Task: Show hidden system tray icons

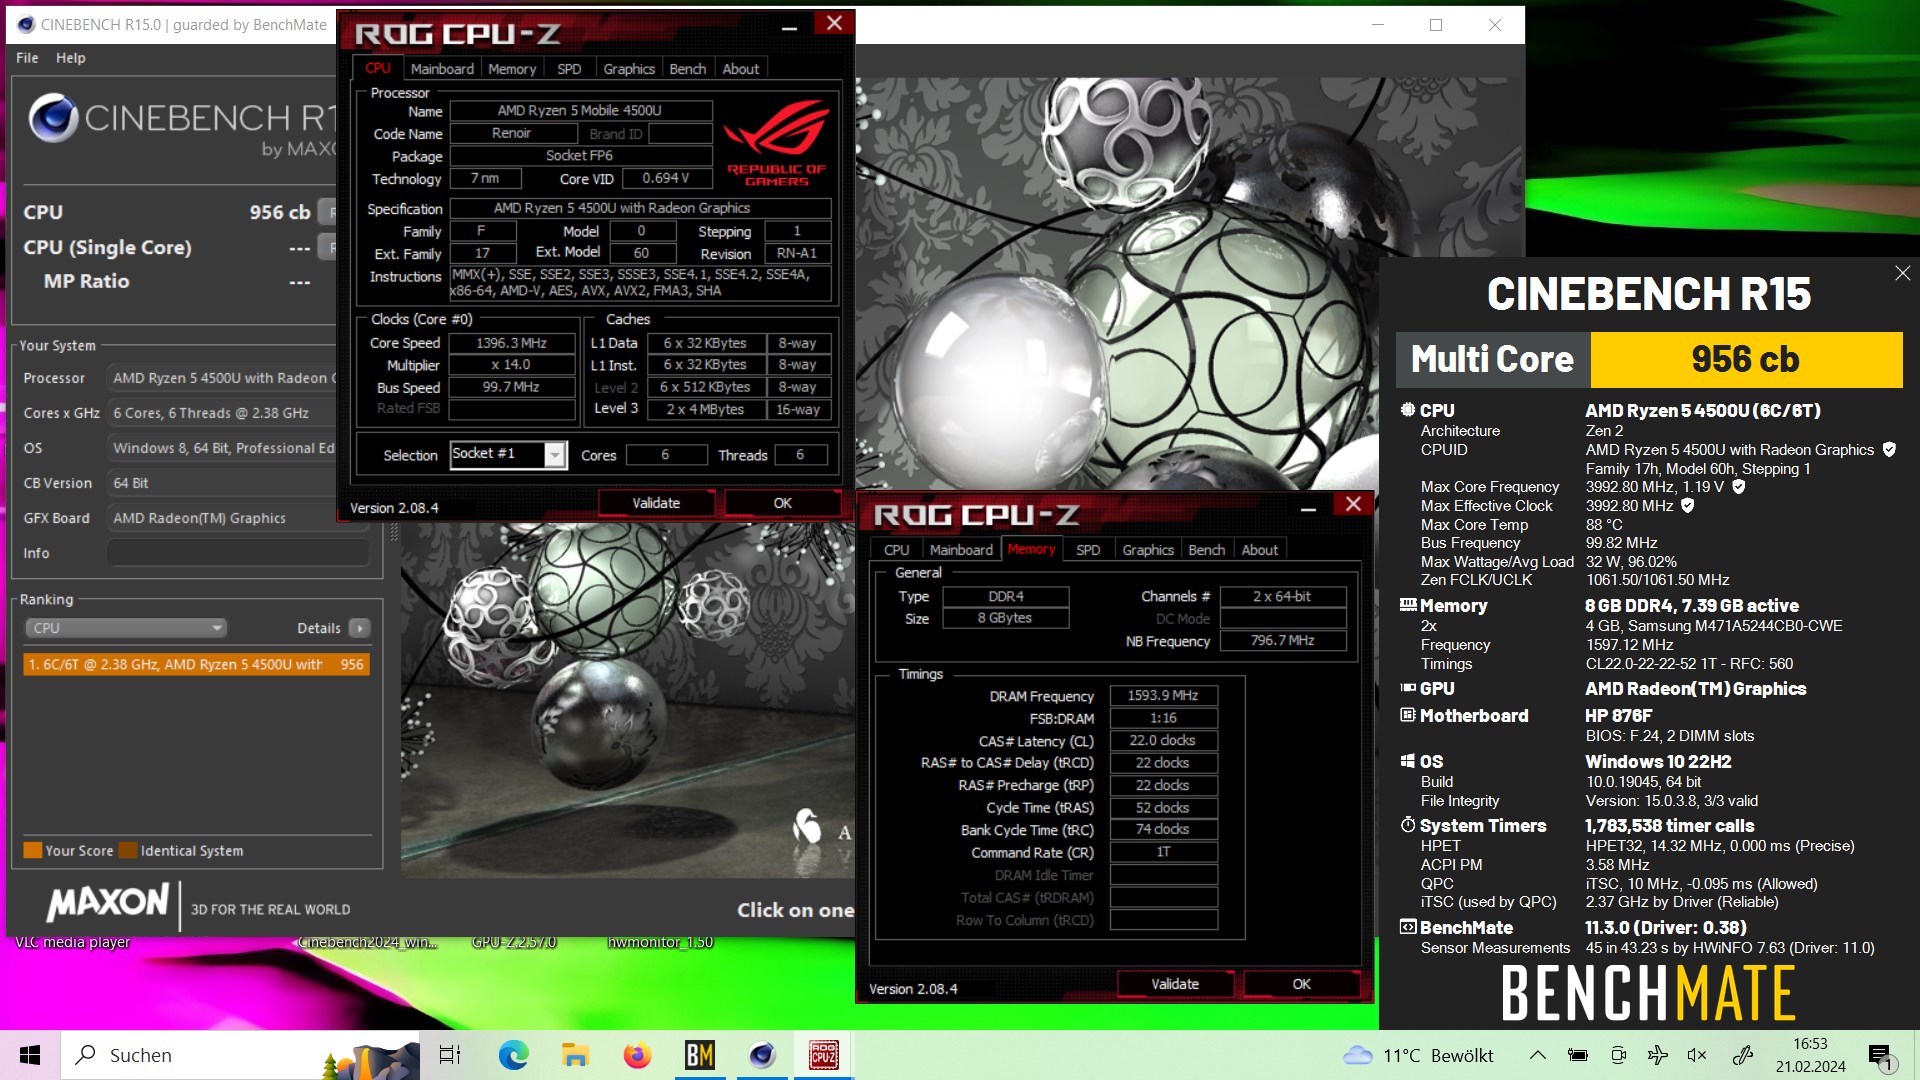Action: pos(1538,1055)
